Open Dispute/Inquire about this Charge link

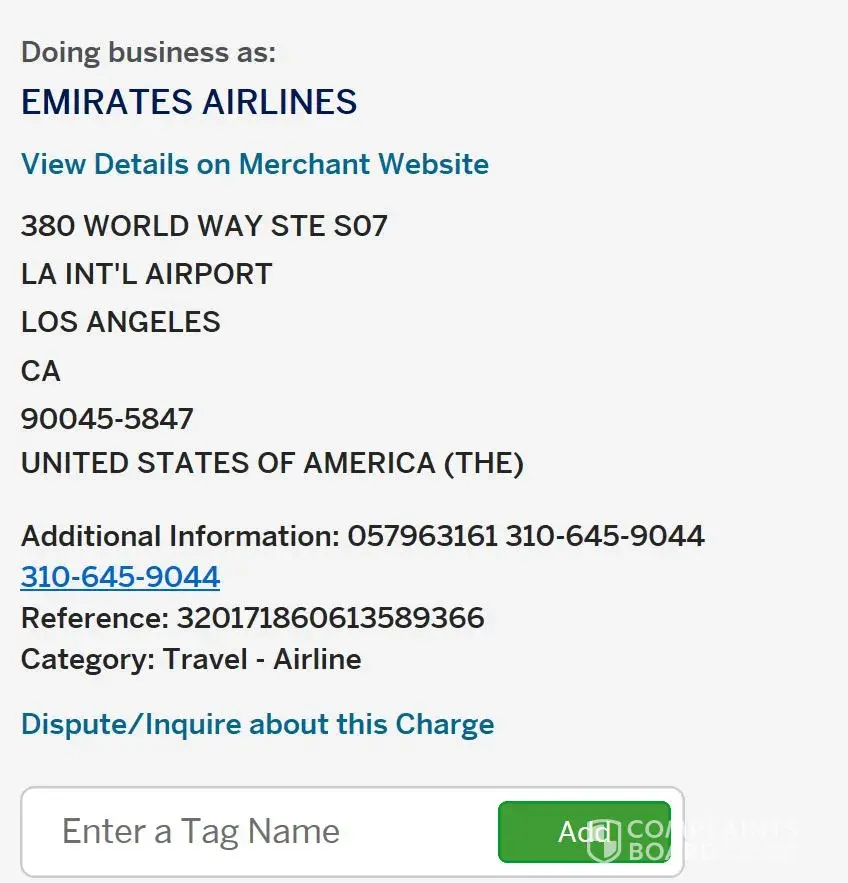point(257,724)
